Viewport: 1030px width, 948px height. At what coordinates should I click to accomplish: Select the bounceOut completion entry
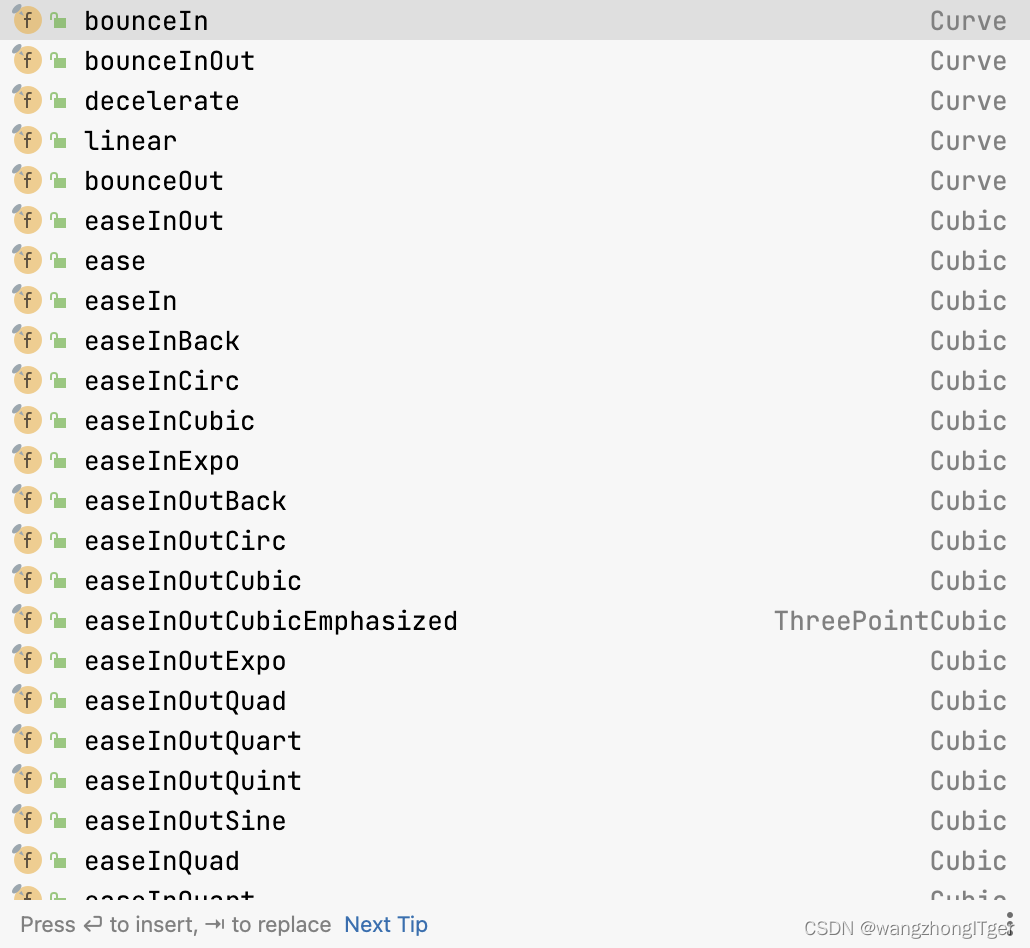point(515,180)
